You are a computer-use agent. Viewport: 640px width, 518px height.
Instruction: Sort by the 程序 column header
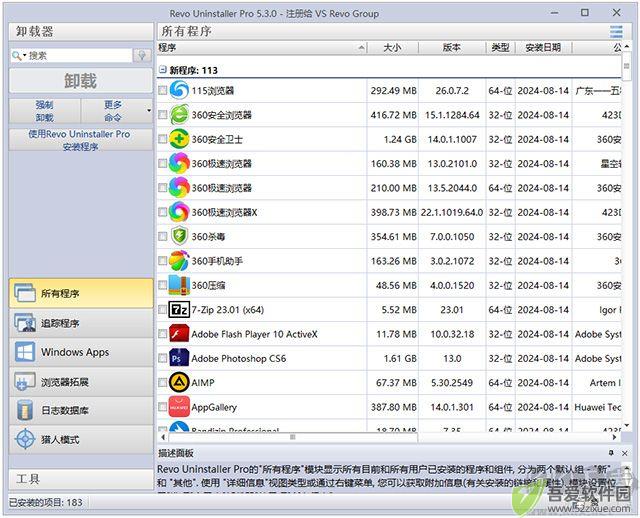pyautogui.click(x=262, y=48)
